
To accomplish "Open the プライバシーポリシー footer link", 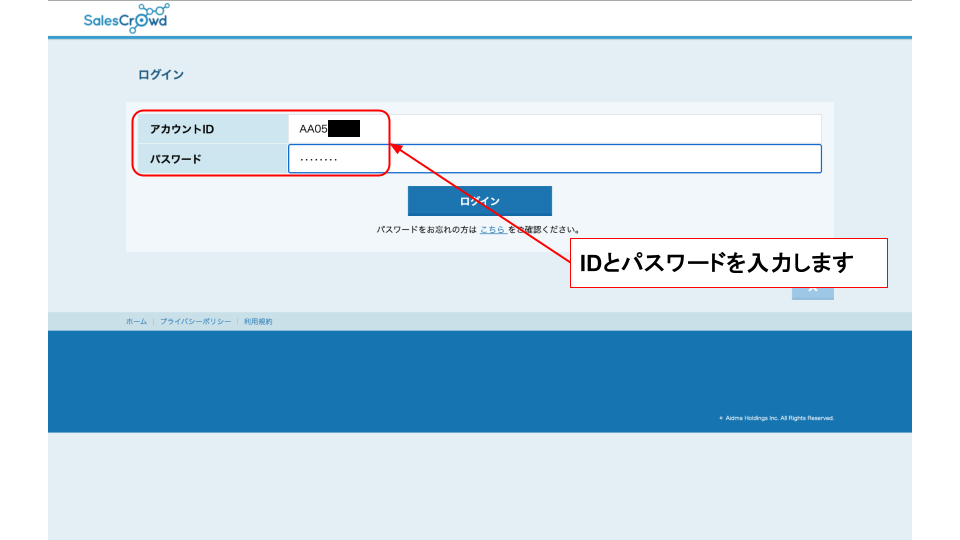I will (x=195, y=321).
